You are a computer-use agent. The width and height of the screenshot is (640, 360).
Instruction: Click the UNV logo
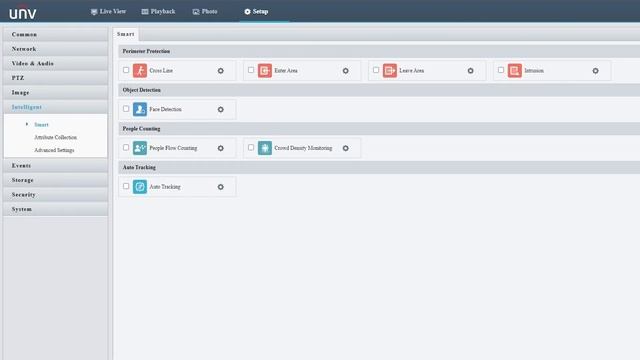23,13
